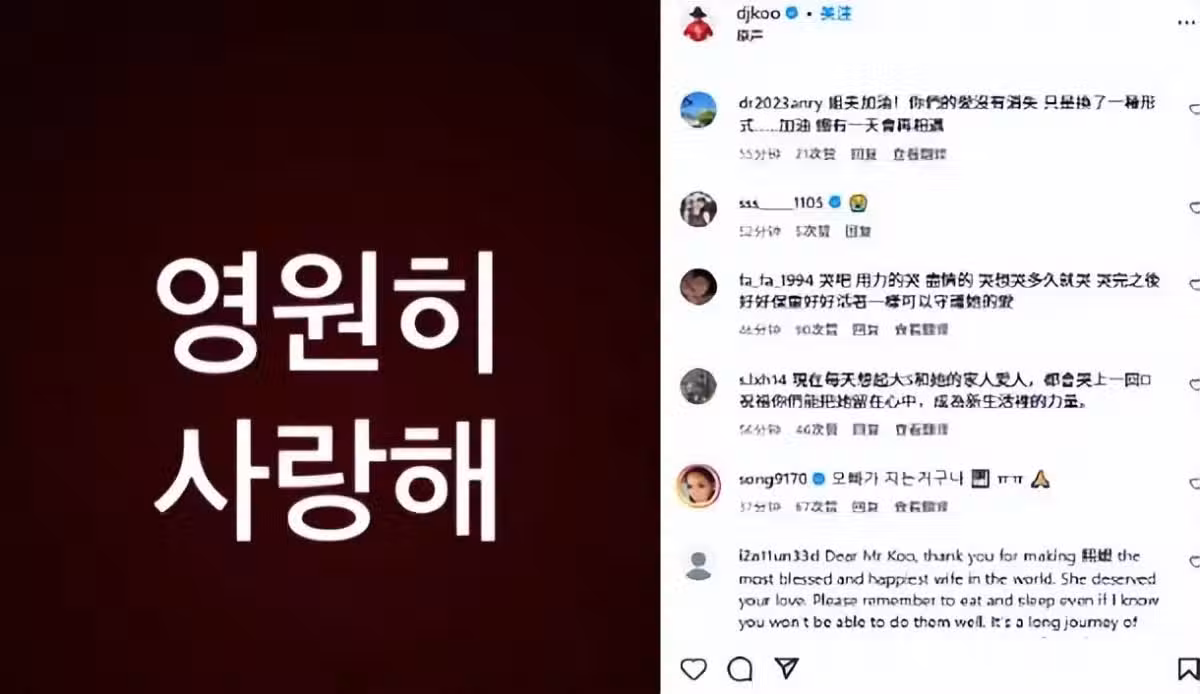This screenshot has height=694, width=1200.
Task: Open dr2023anry commenter avatar
Action: pyautogui.click(x=698, y=109)
